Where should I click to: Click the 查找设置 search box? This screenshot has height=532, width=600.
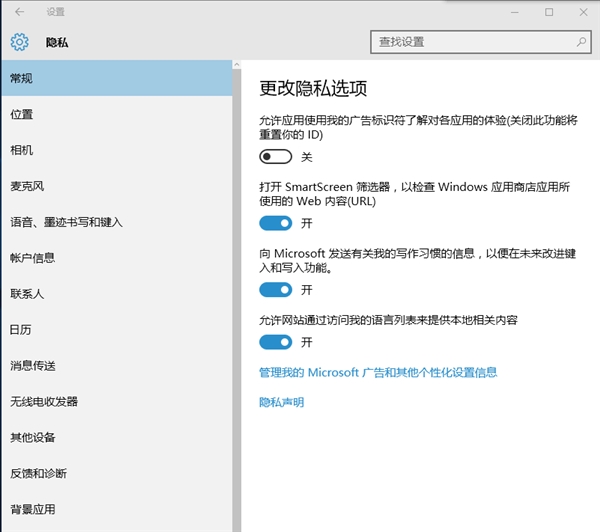pos(470,42)
